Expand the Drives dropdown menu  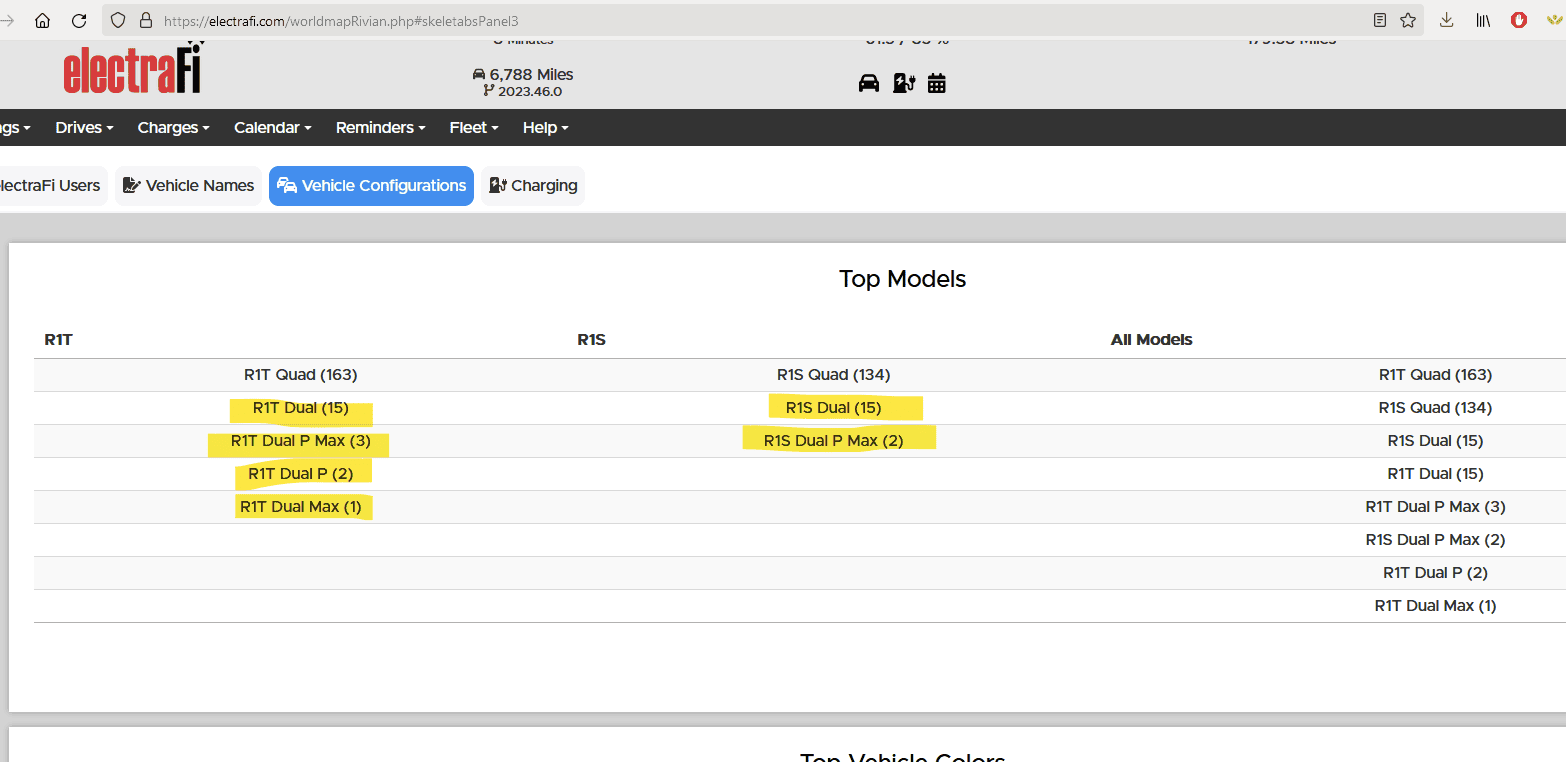(x=84, y=128)
